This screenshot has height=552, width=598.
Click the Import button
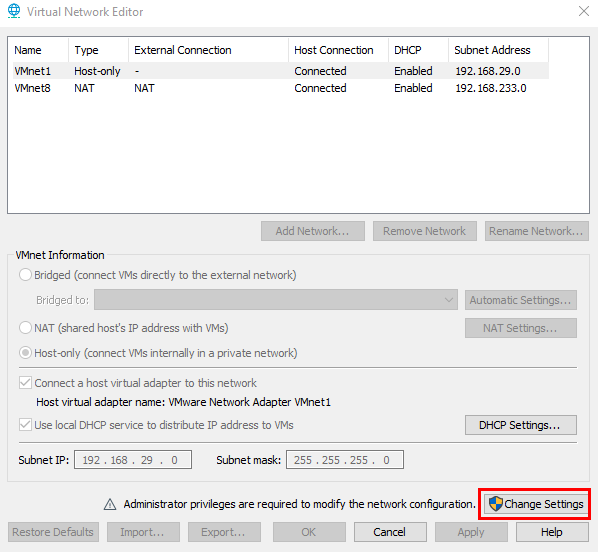click(x=143, y=532)
